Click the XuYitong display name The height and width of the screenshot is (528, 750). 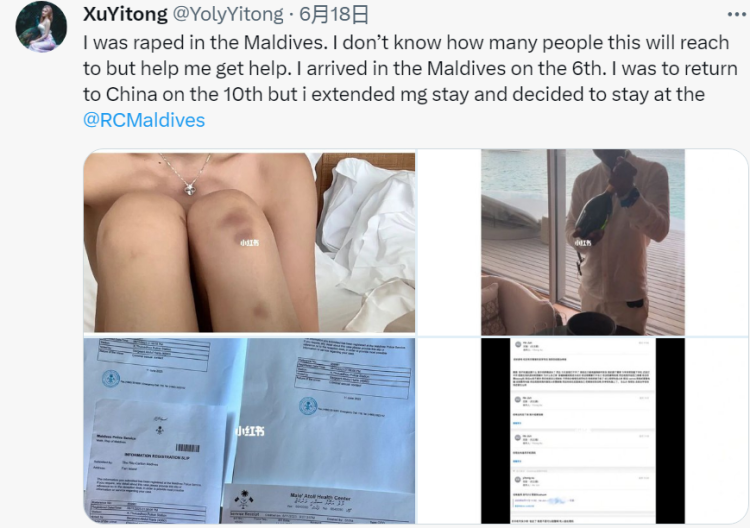pos(125,14)
